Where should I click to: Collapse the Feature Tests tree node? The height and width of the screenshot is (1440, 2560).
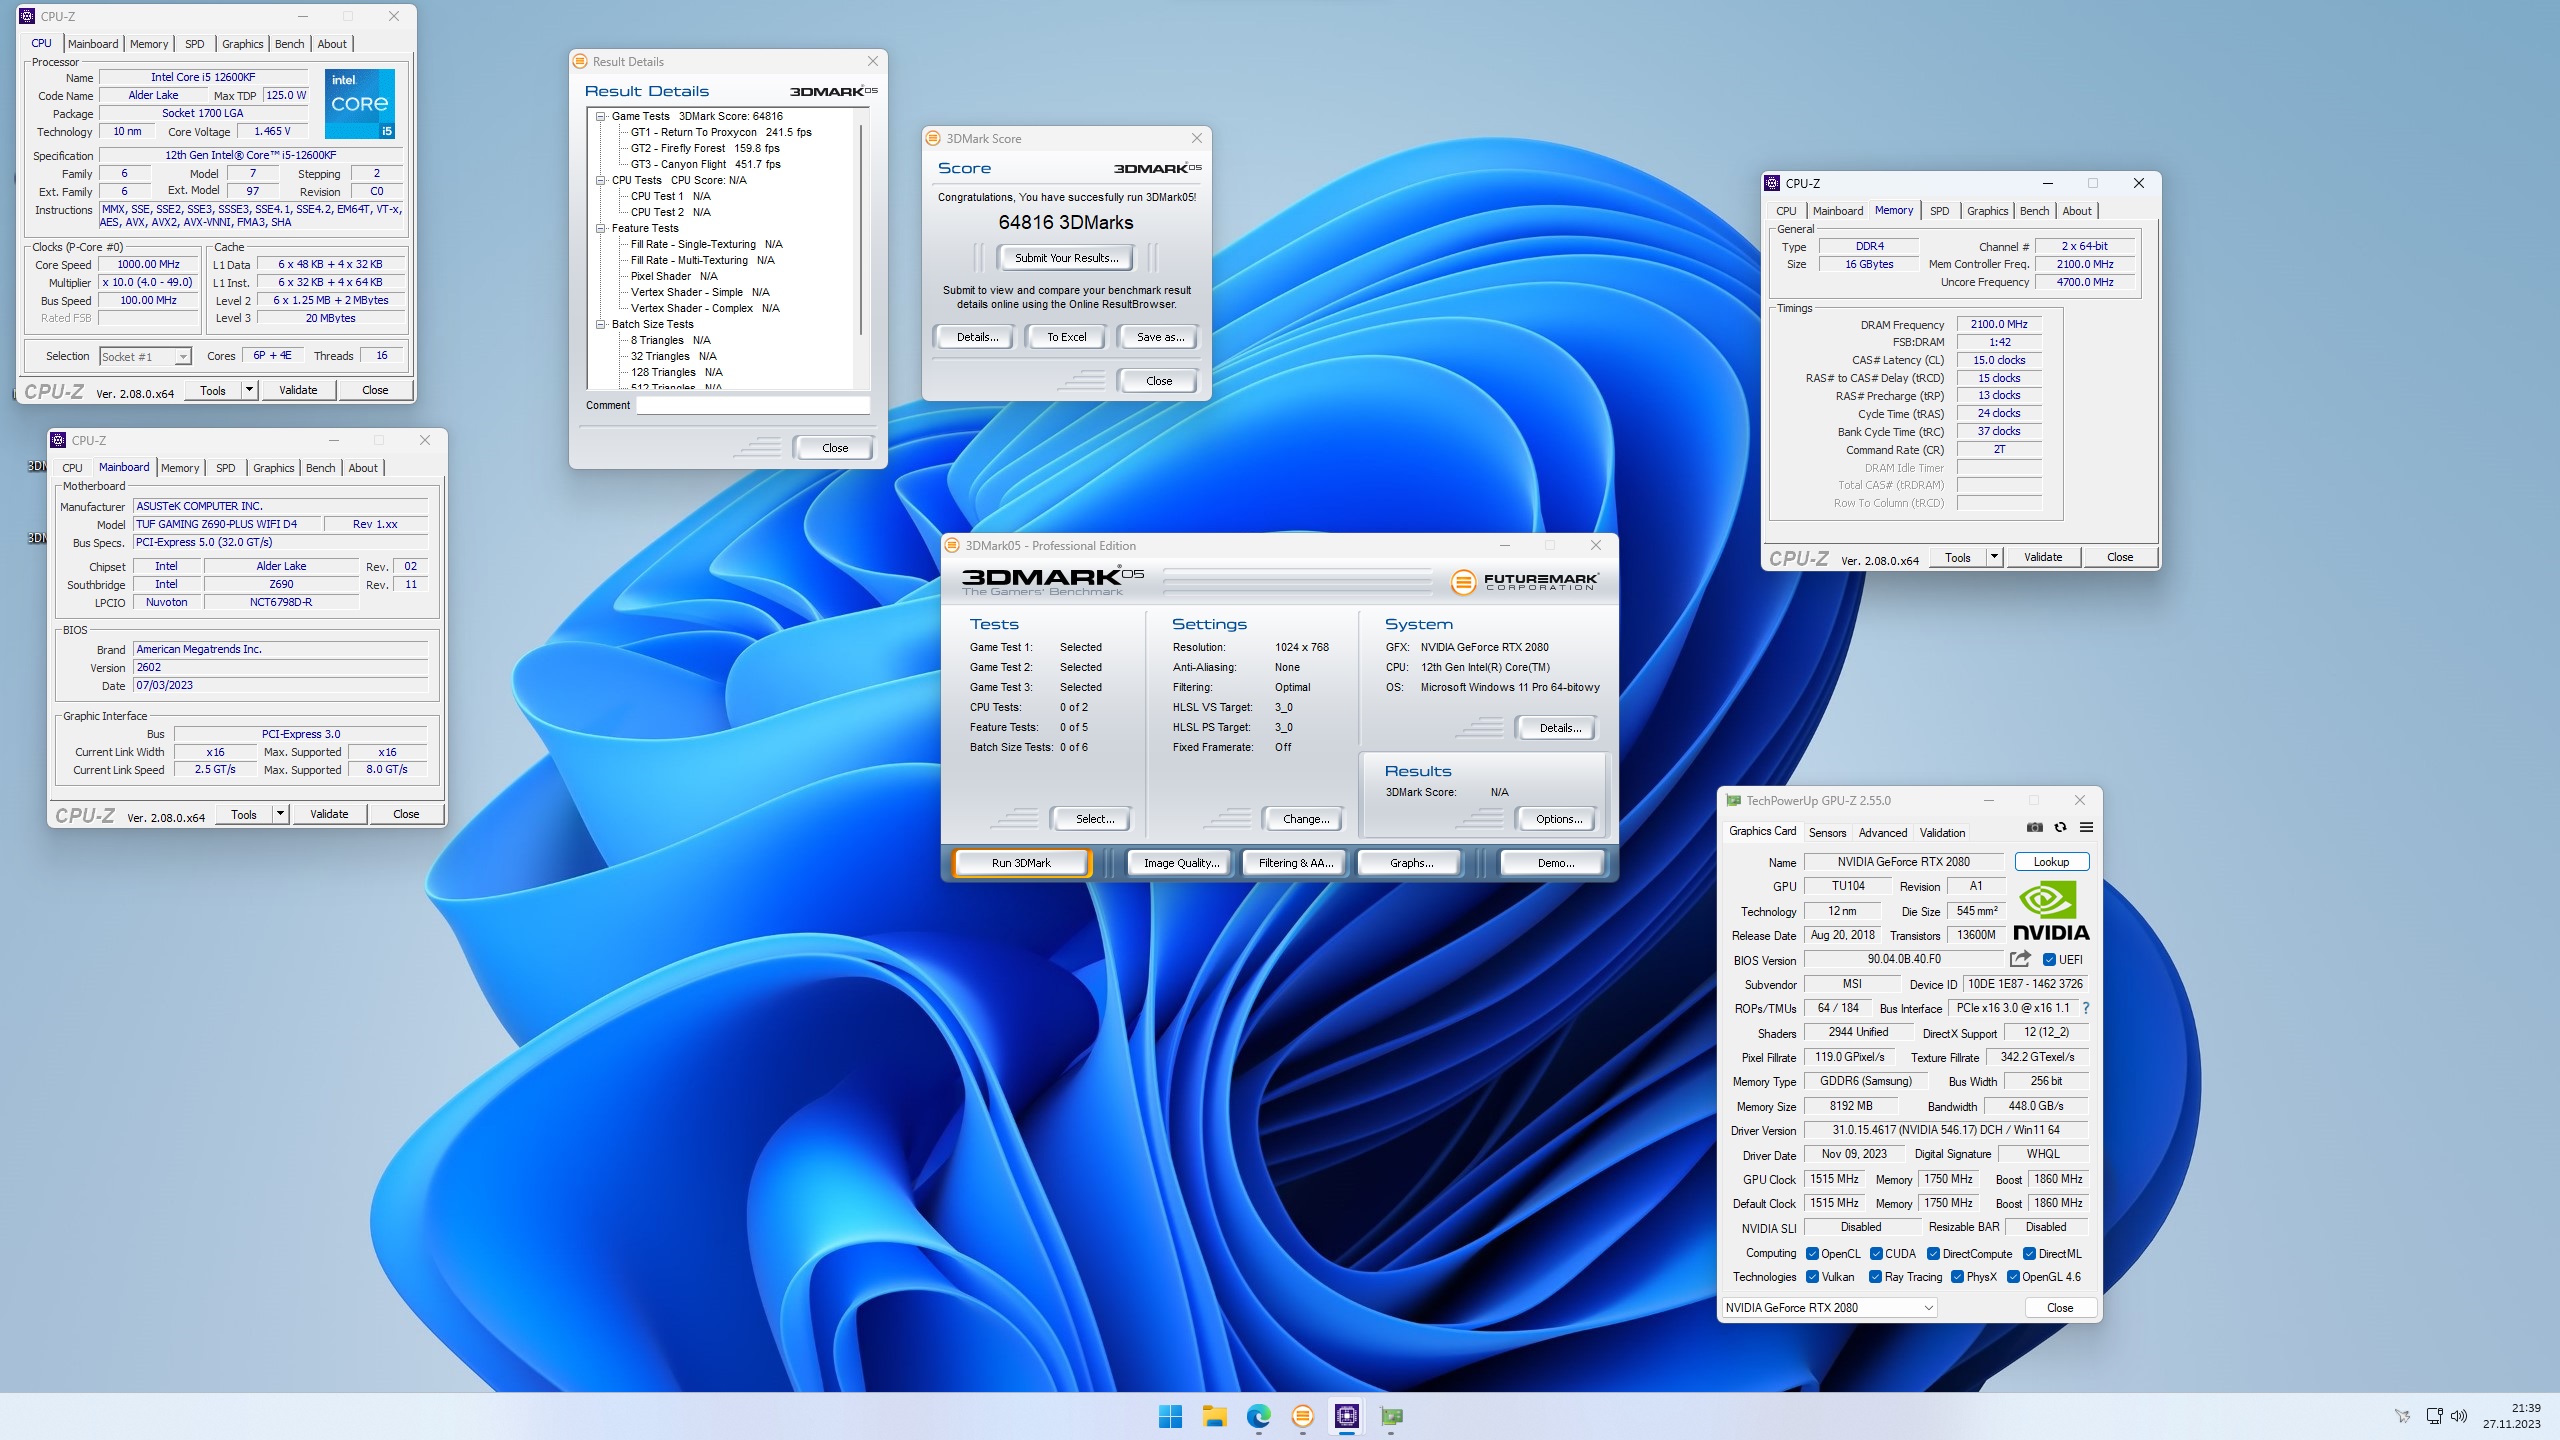pyautogui.click(x=600, y=228)
